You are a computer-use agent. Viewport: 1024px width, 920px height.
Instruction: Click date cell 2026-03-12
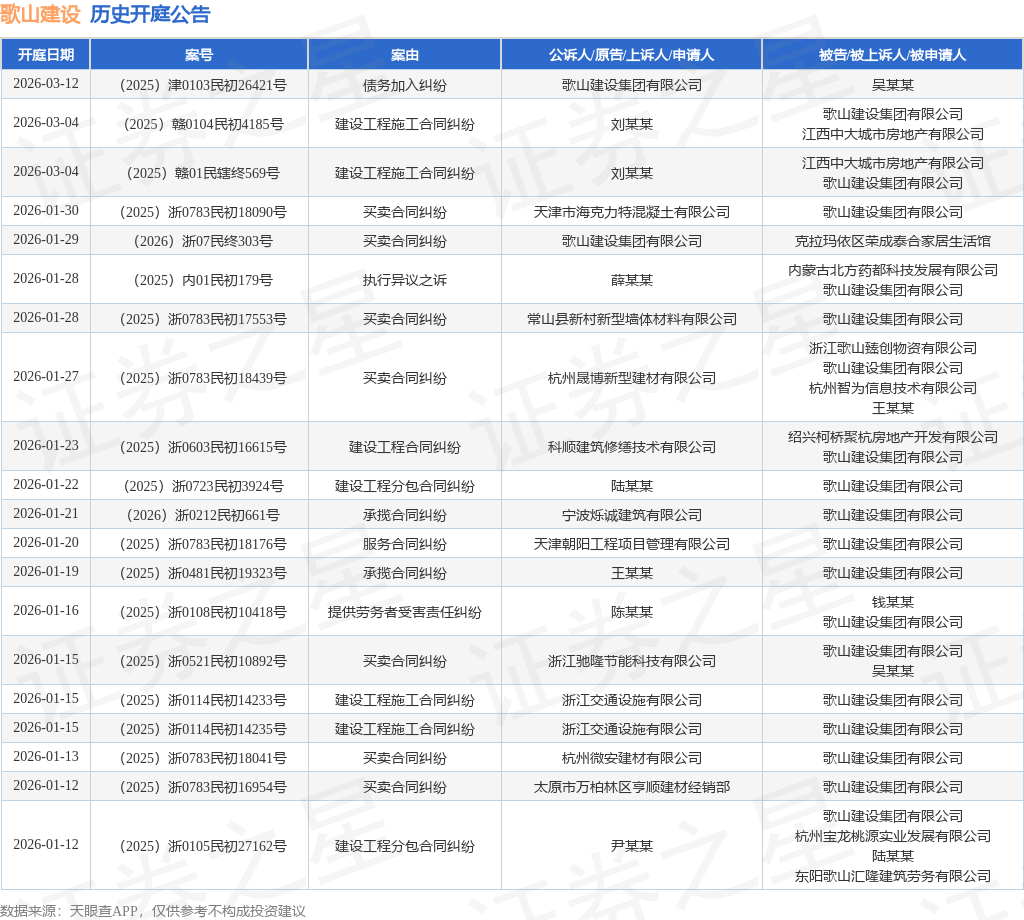click(46, 84)
